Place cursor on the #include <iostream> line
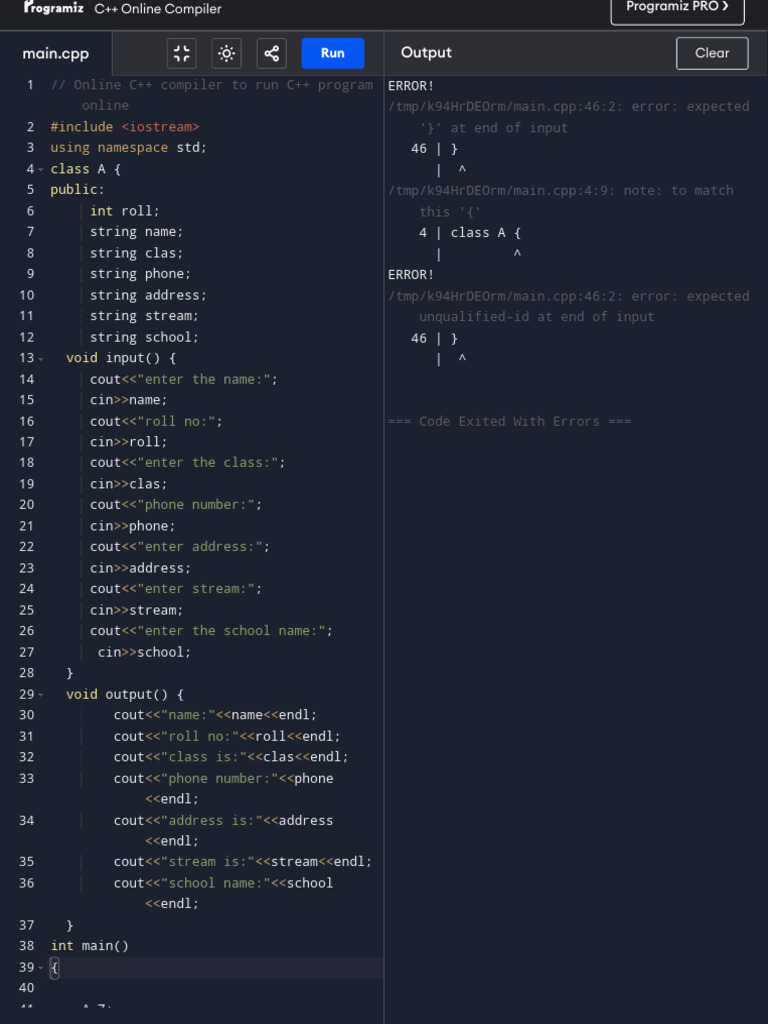Image resolution: width=768 pixels, height=1024 pixels. [x=125, y=127]
